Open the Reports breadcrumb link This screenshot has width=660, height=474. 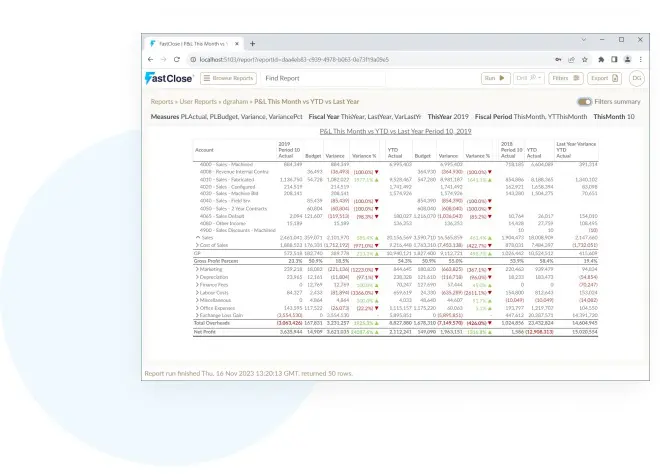click(x=162, y=102)
